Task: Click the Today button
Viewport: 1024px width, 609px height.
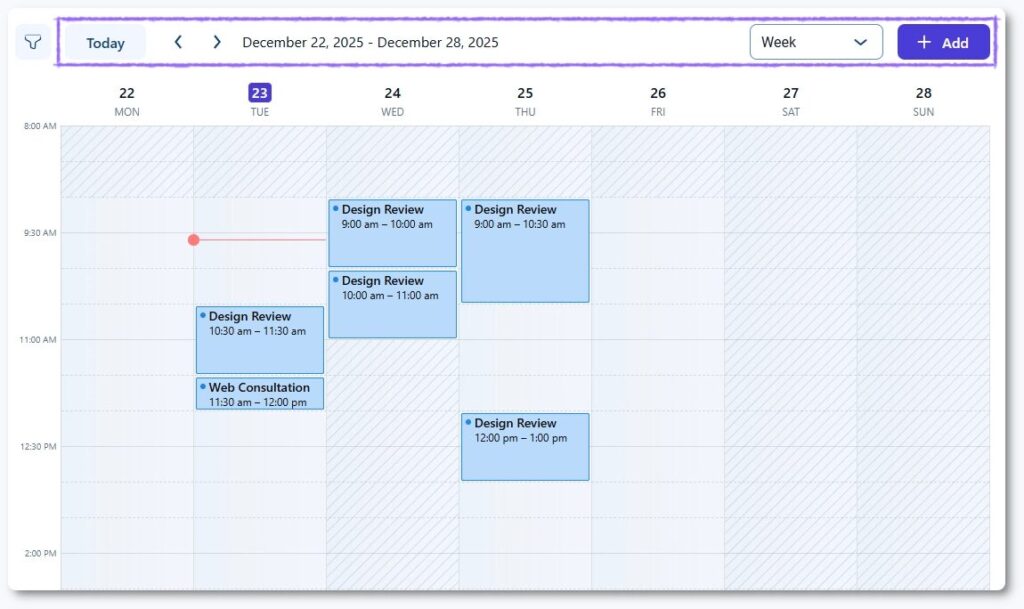Action: tap(105, 43)
